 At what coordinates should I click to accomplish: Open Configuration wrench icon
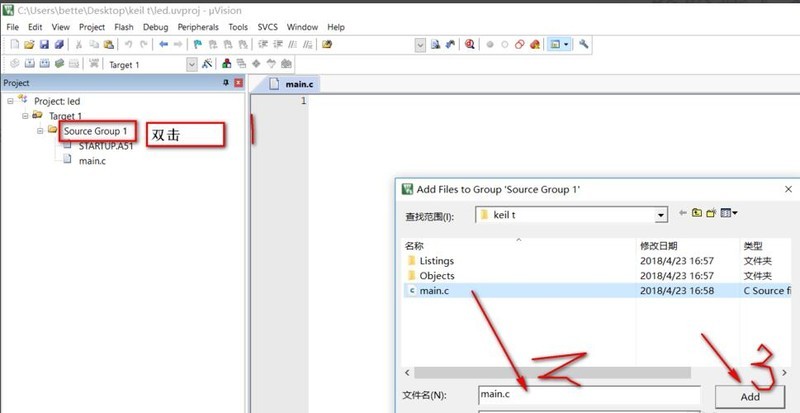(584, 44)
